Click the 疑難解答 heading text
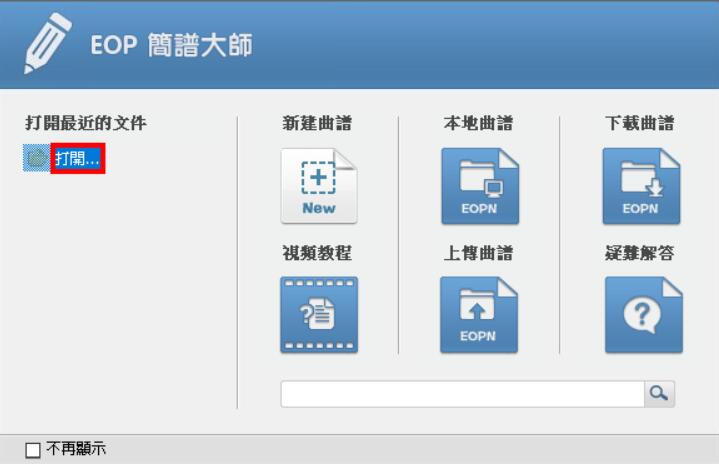The width and height of the screenshot is (719, 465). click(640, 253)
